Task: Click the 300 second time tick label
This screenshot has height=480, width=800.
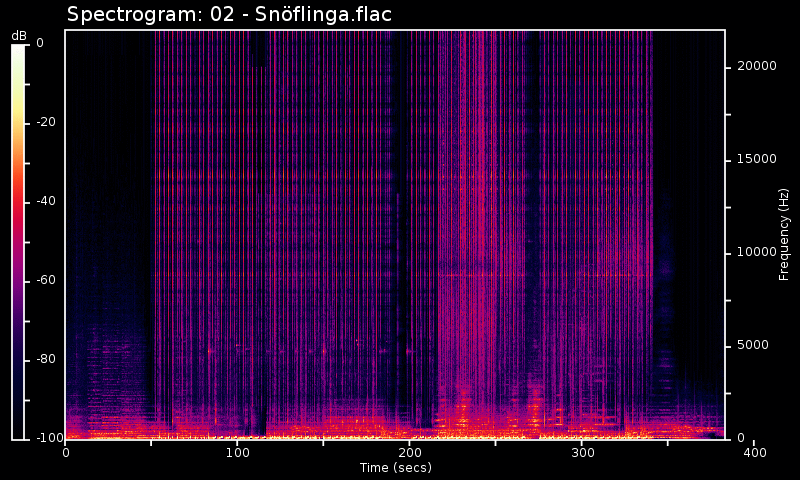Action: coord(582,453)
